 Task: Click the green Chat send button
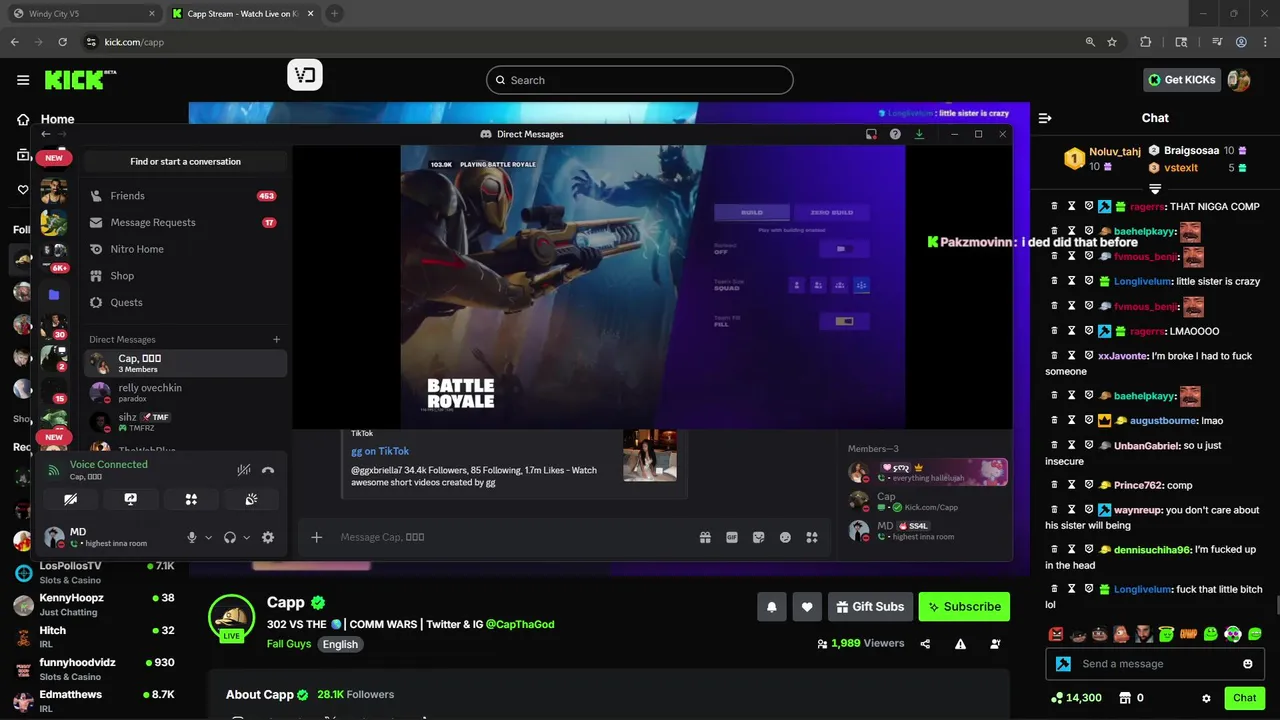pos(1244,698)
